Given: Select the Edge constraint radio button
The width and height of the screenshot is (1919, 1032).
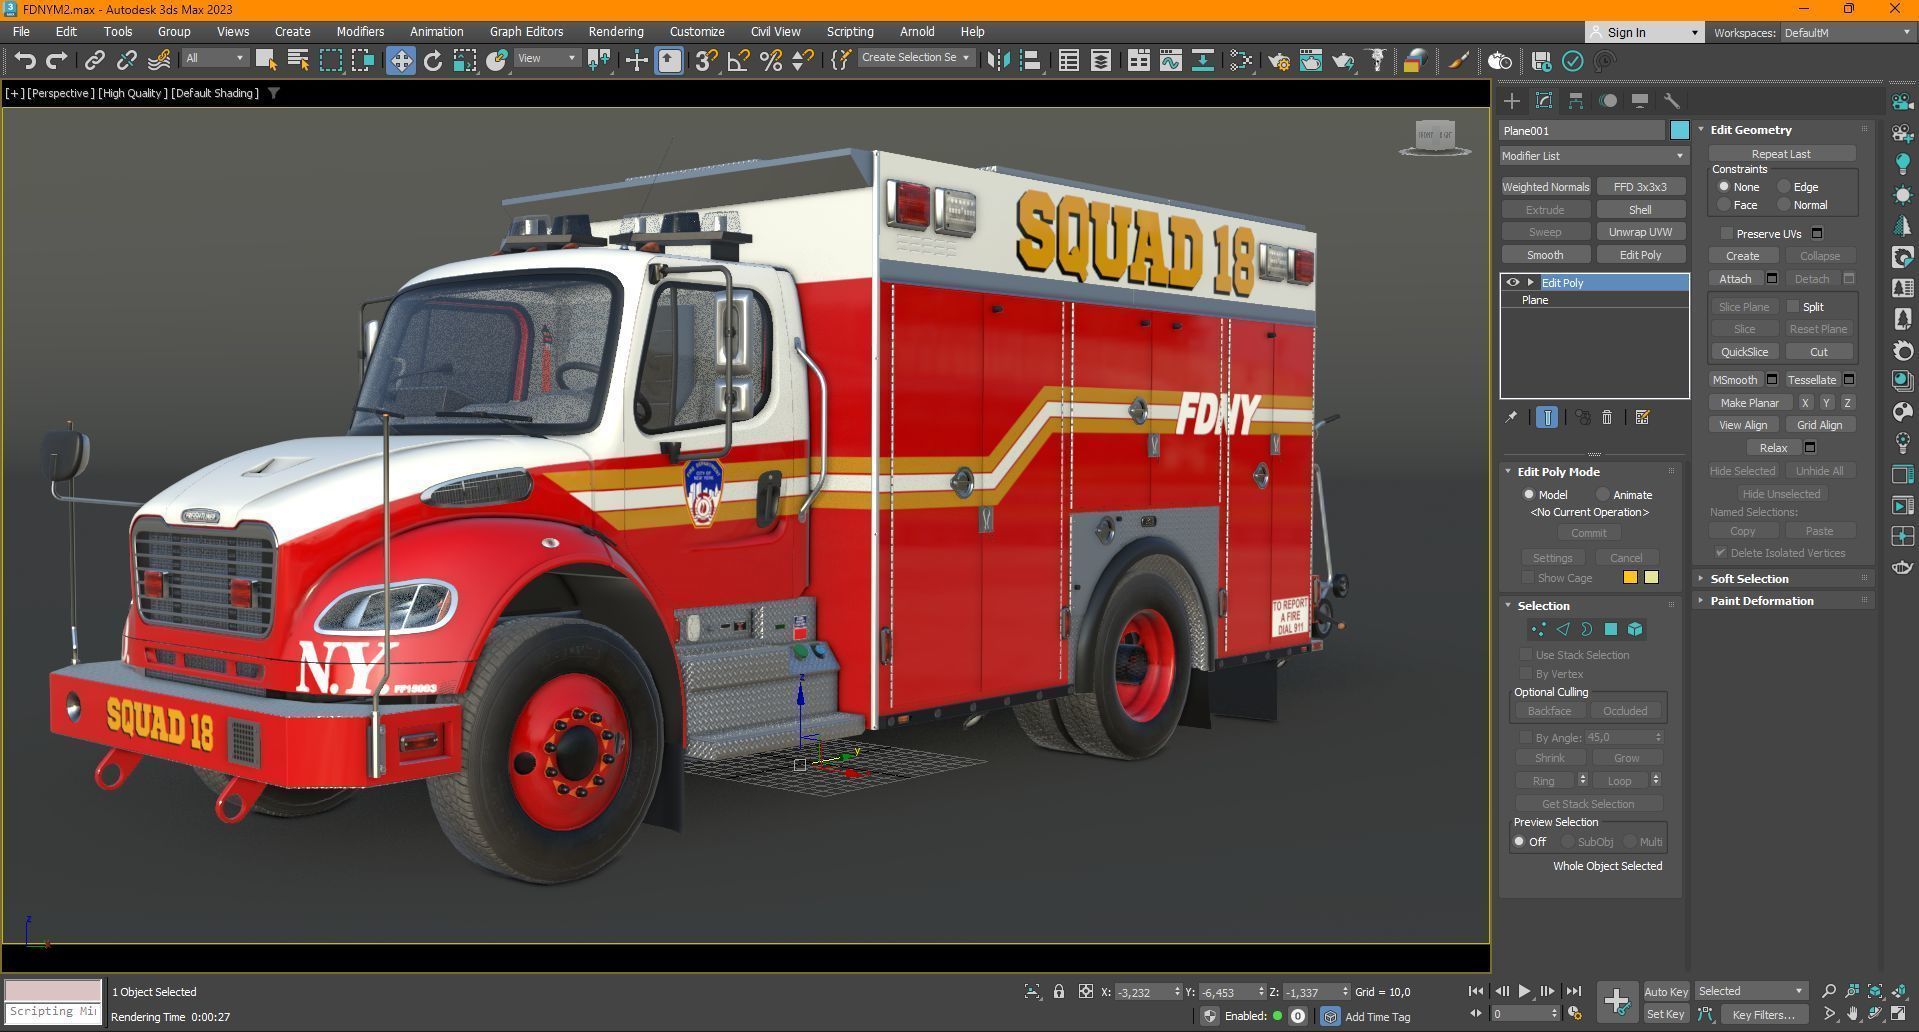Looking at the screenshot, I should [1784, 186].
